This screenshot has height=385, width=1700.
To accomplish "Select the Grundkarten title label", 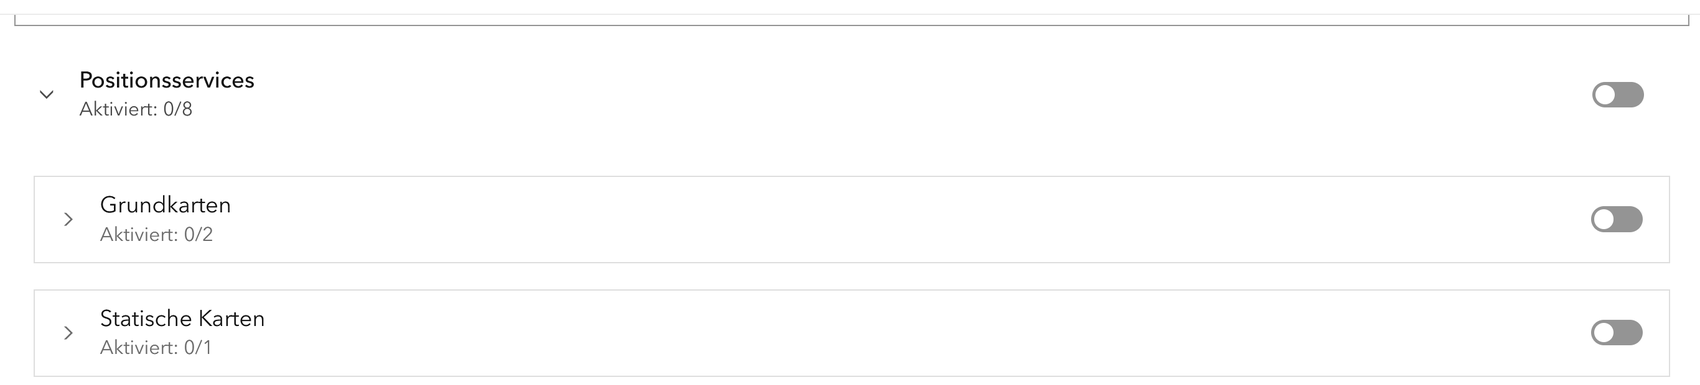I will pos(165,205).
